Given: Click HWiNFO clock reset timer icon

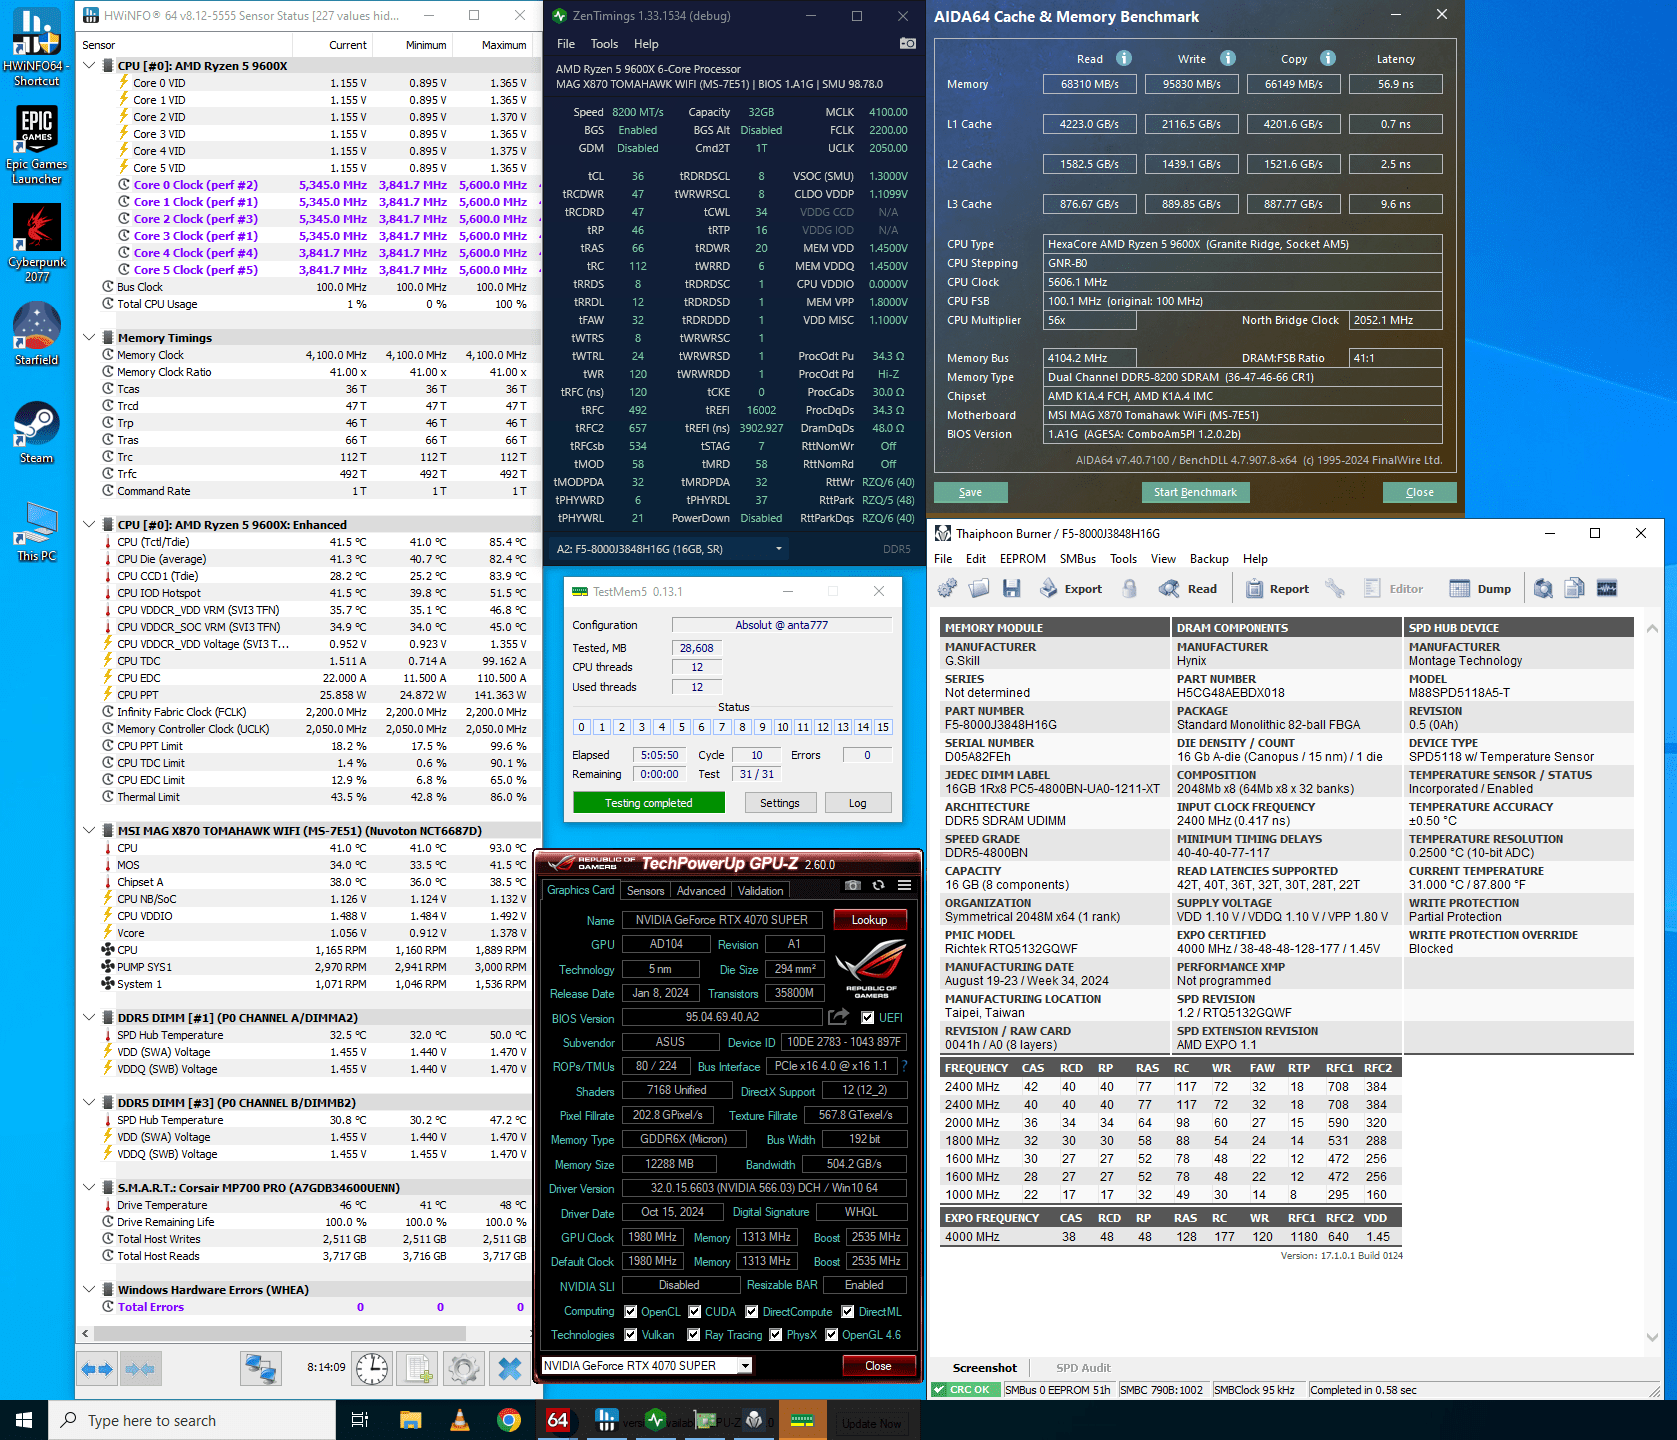Looking at the screenshot, I should [x=372, y=1369].
